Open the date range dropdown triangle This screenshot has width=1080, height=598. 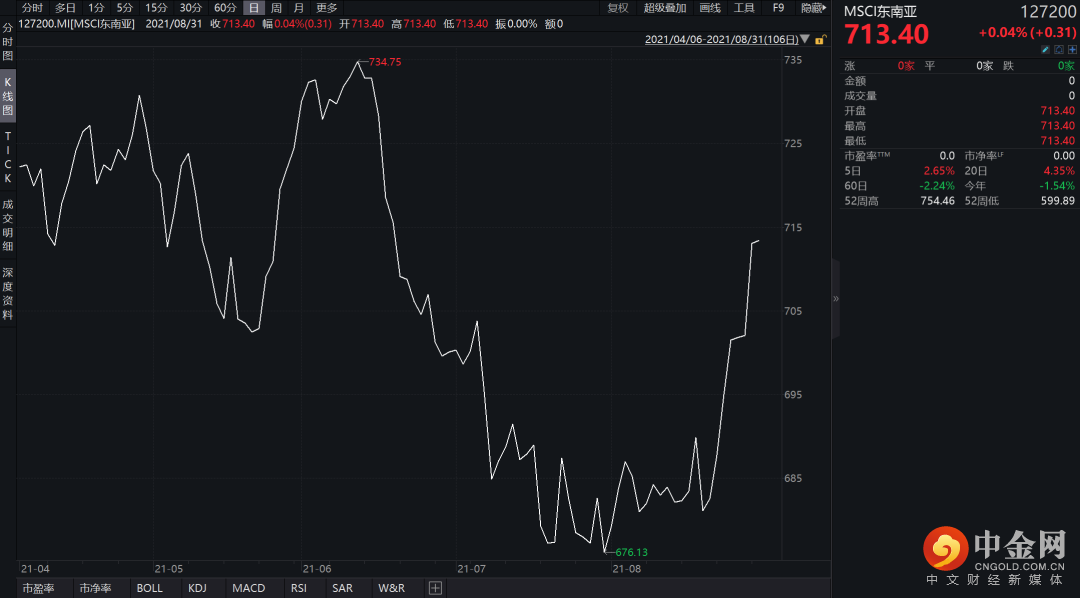[x=805, y=40]
